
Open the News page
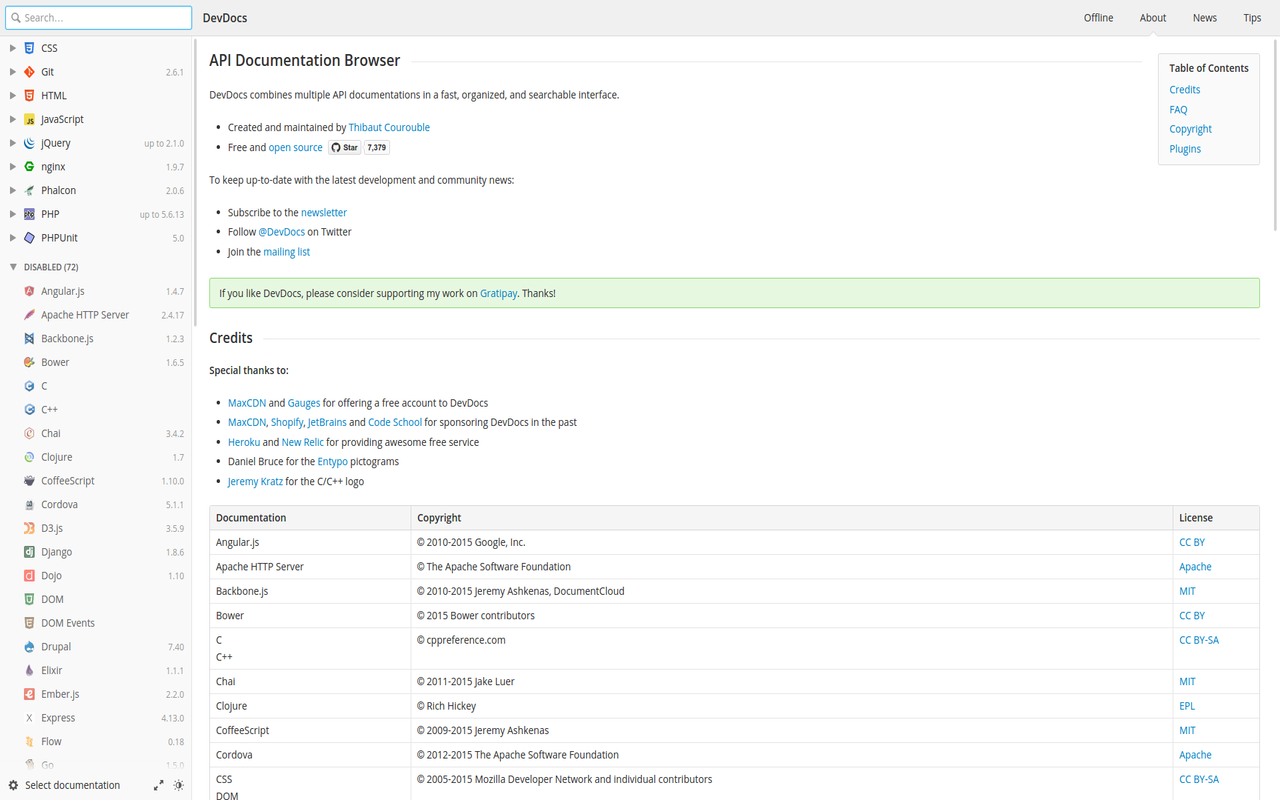pyautogui.click(x=1205, y=18)
